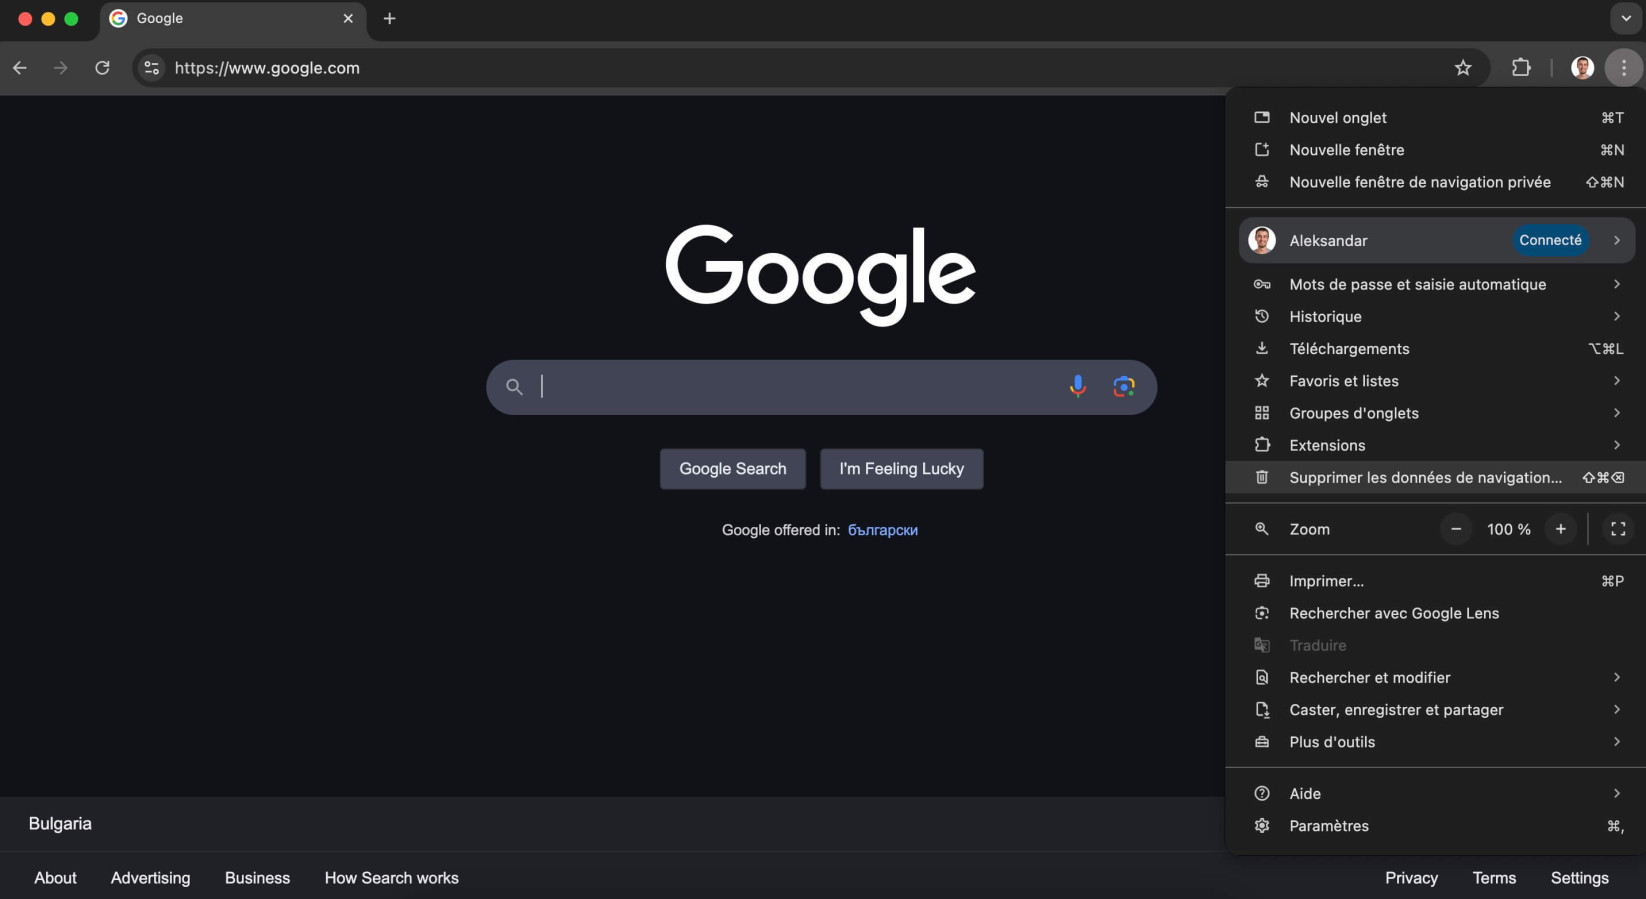Click the Google tab title

pos(160,18)
